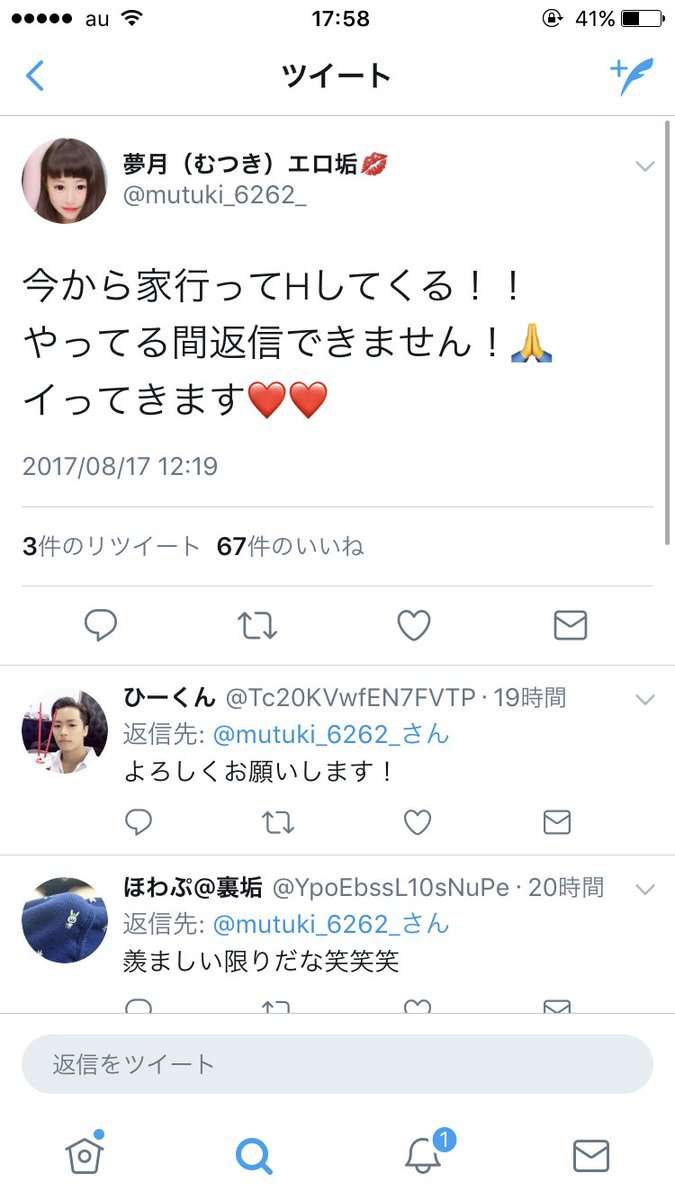Reply to the main tweet

[100, 626]
